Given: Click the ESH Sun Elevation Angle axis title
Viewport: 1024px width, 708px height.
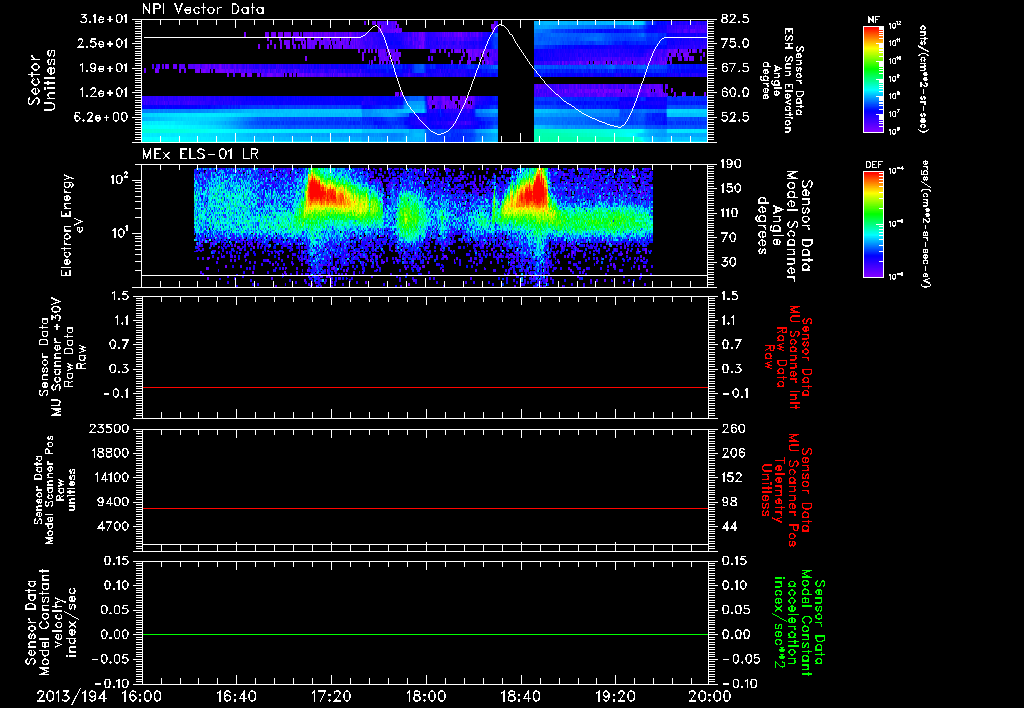Looking at the screenshot, I should point(782,80).
